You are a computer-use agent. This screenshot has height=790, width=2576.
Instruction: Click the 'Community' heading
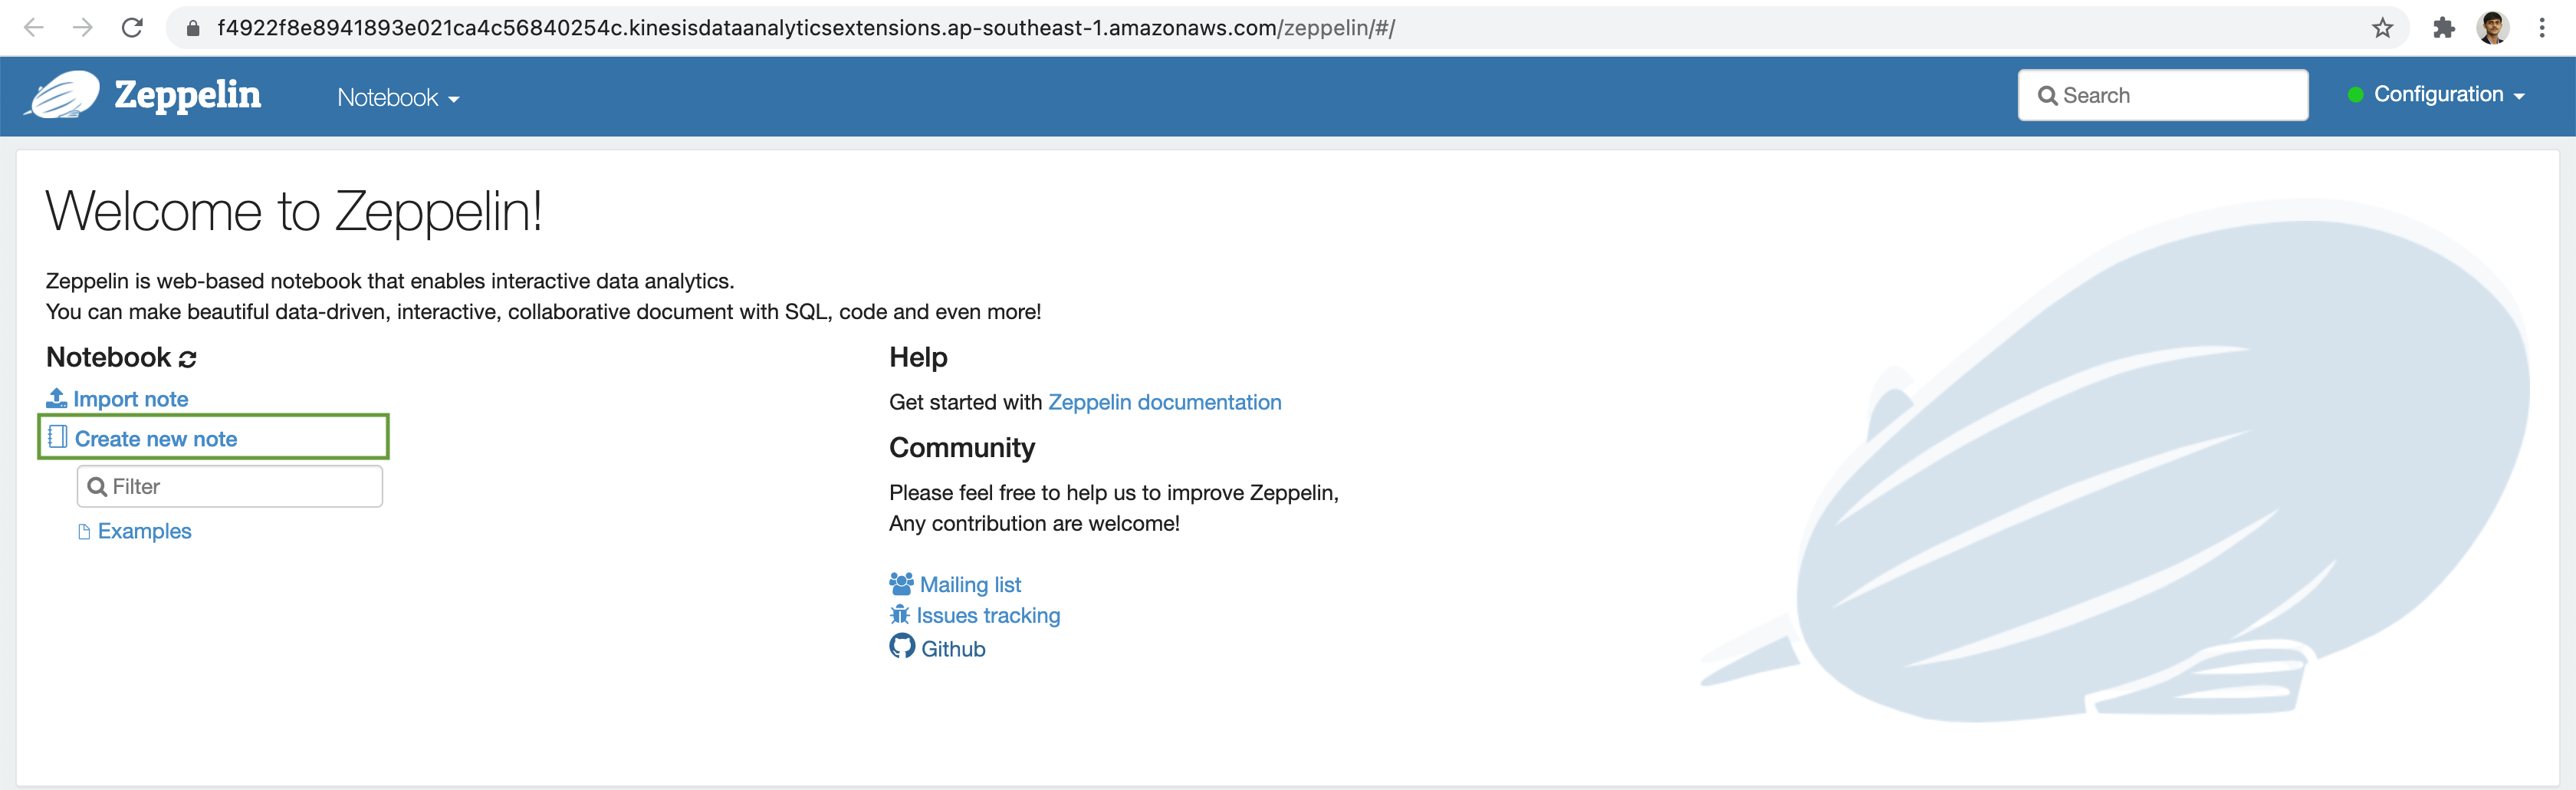962,448
